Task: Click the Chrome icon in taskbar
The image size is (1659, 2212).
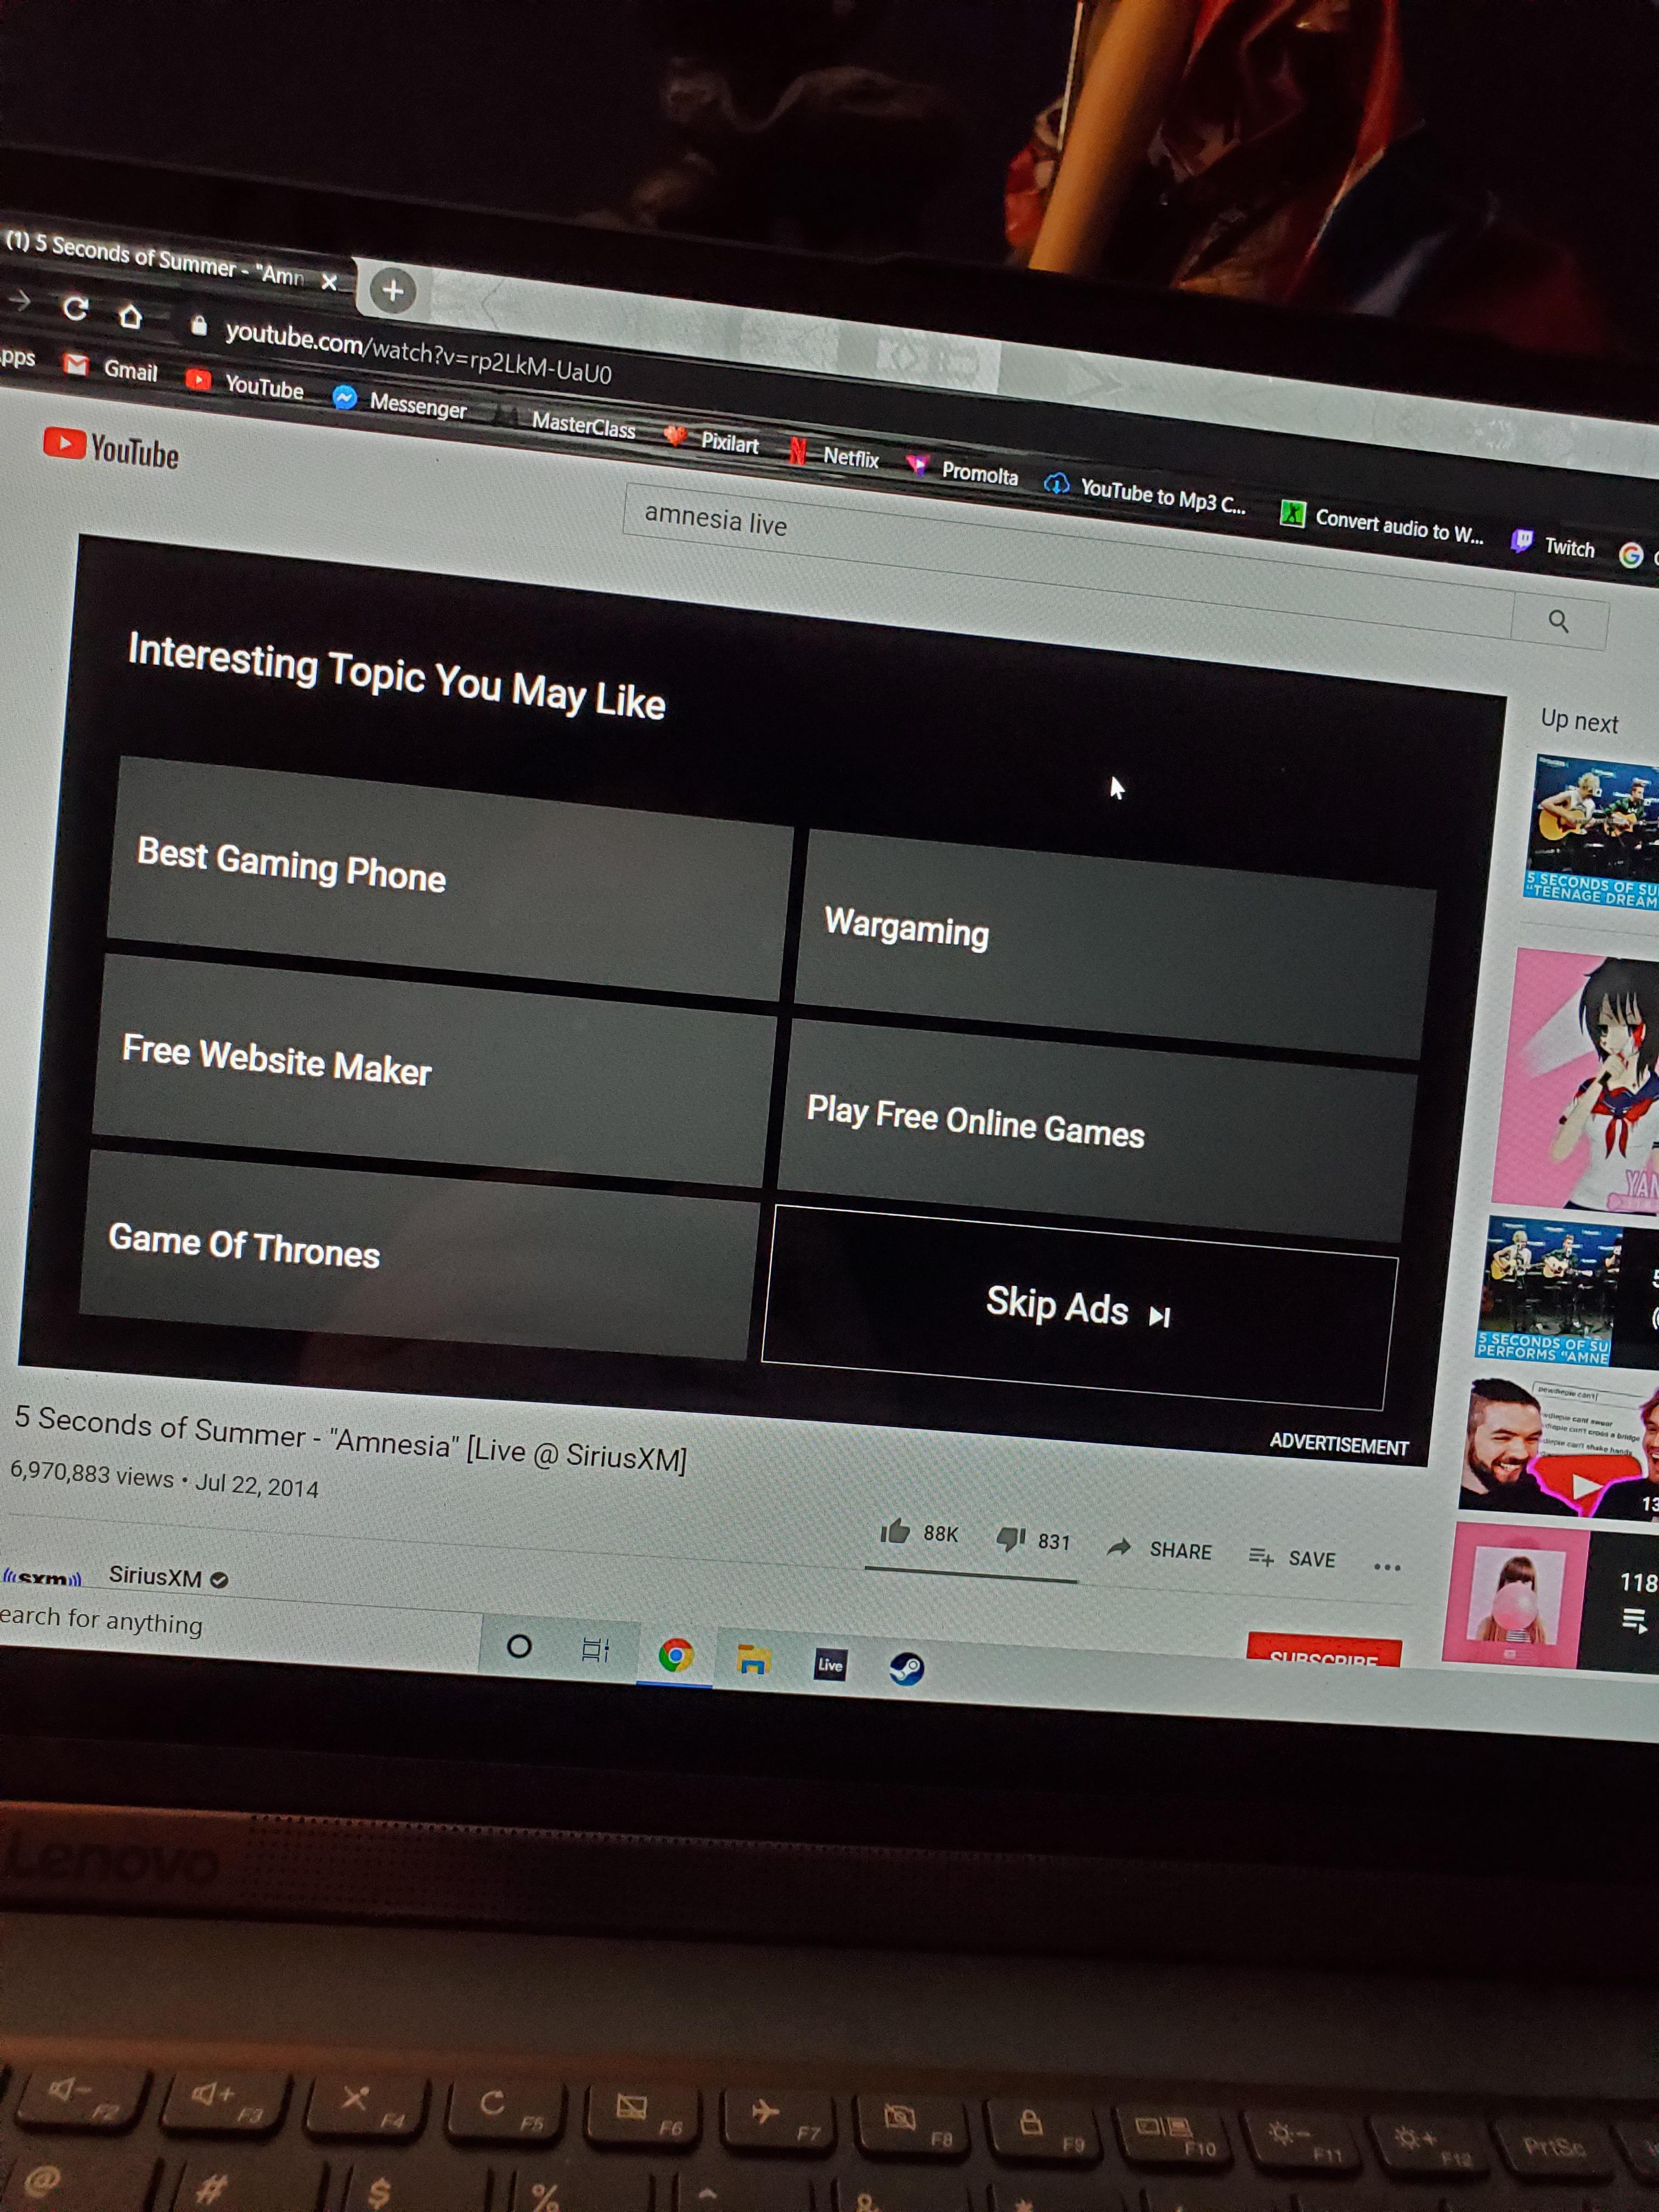Action: [676, 1656]
